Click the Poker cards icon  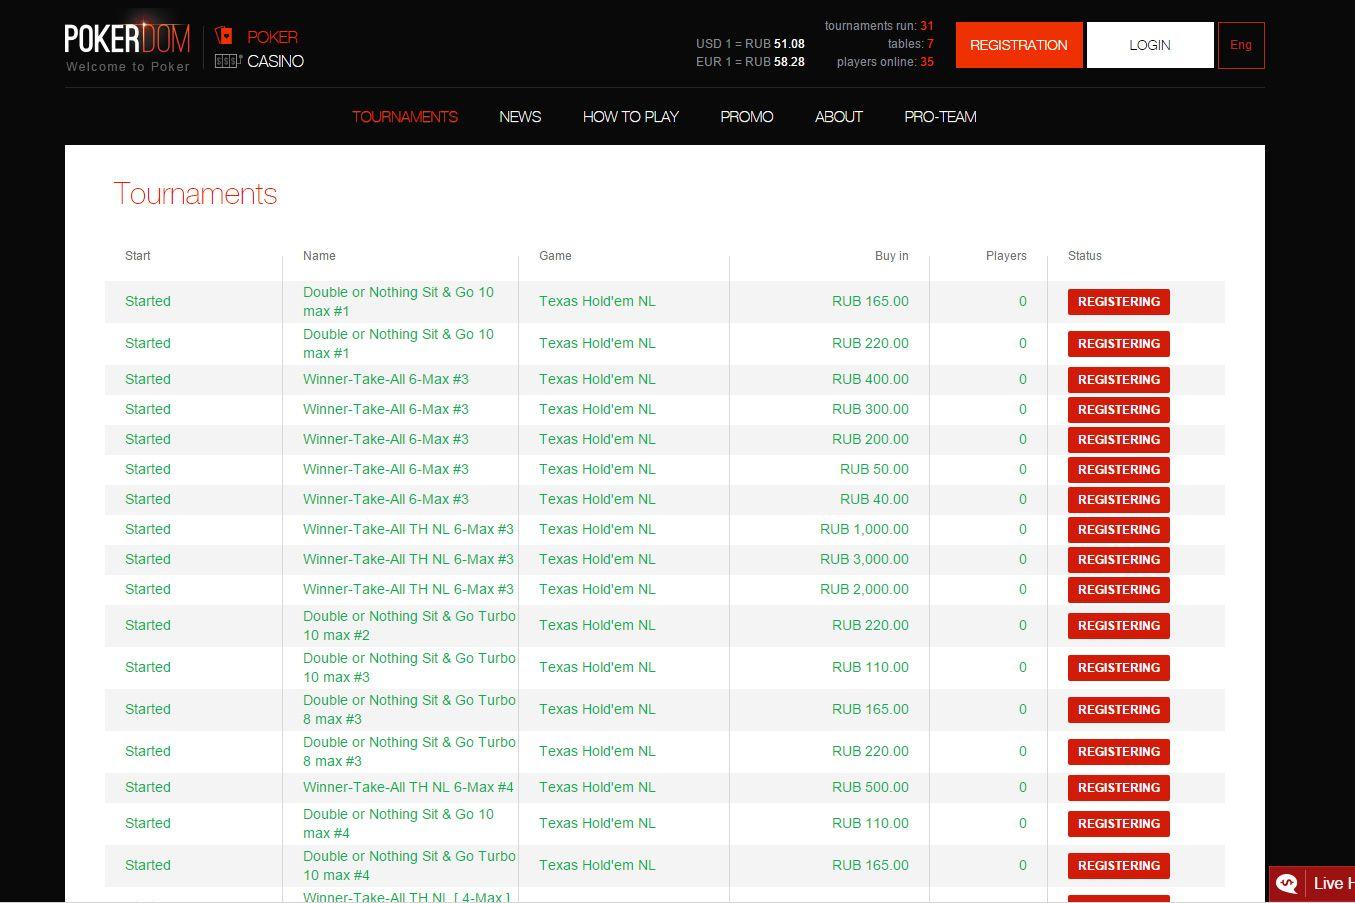pyautogui.click(x=225, y=36)
